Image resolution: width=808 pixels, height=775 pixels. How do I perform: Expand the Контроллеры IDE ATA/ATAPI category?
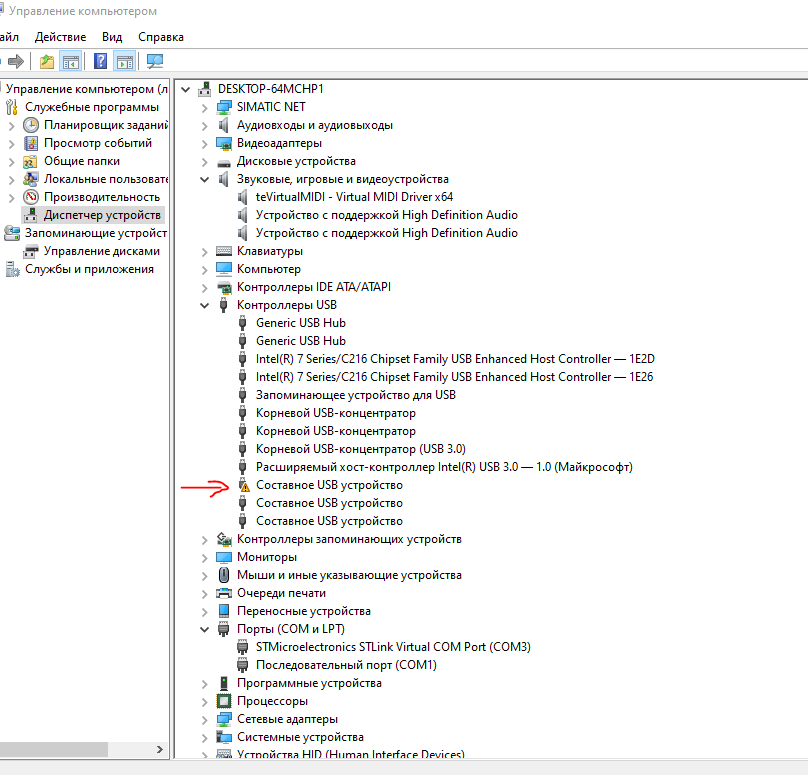coord(205,288)
